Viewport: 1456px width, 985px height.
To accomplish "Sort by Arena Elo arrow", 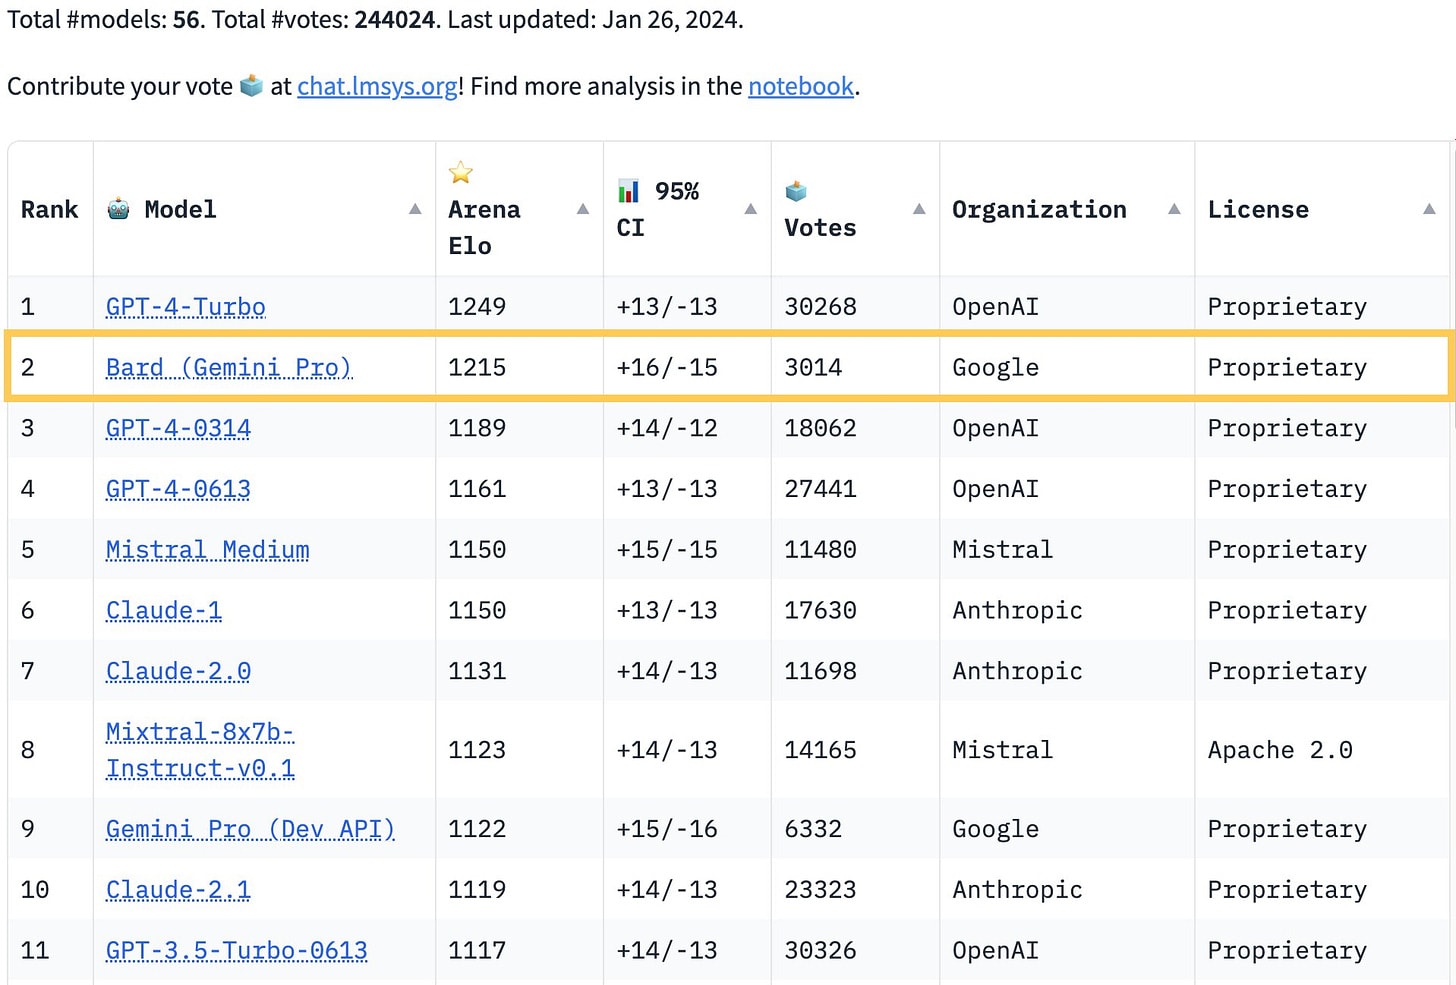I will (x=583, y=209).
